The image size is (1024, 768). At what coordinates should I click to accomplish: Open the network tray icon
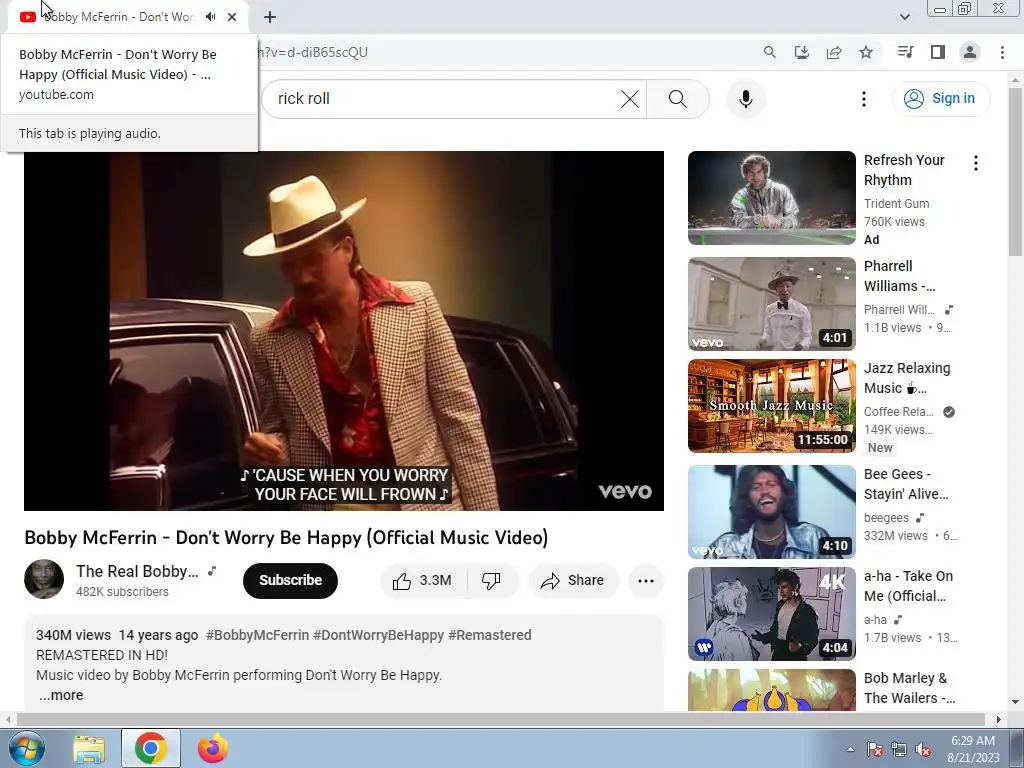[899, 749]
